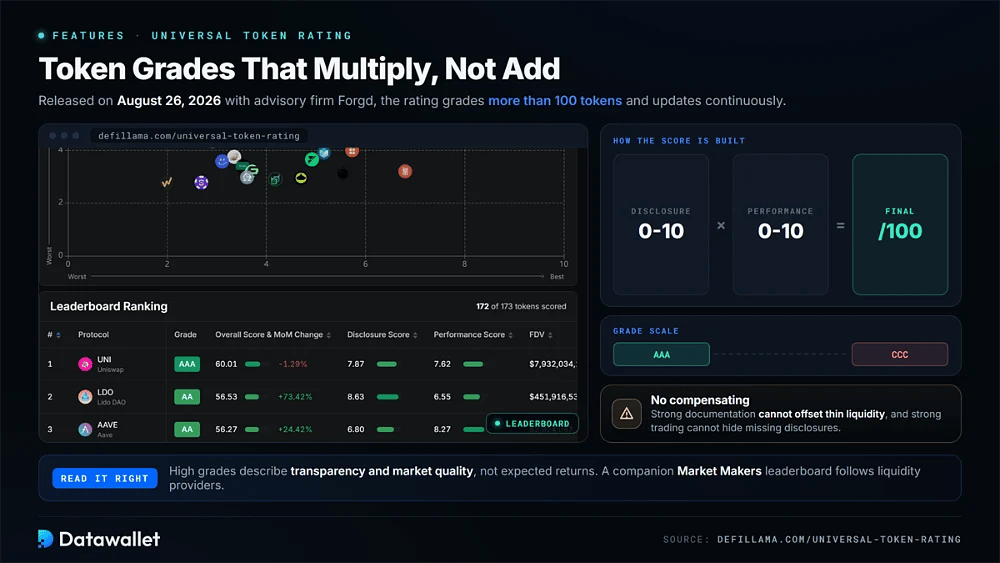The height and width of the screenshot is (563, 1000).
Task: Click the AAA grade badge for UNI
Action: [187, 364]
